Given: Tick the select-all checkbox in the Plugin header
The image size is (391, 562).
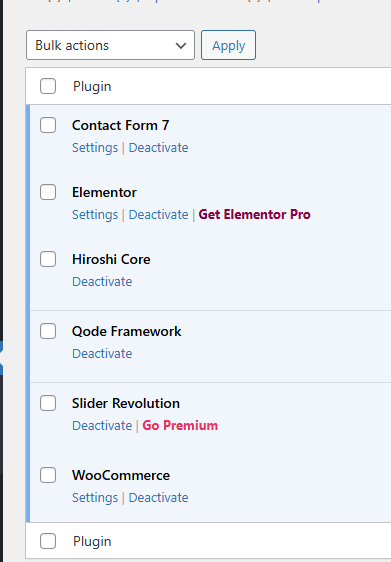Looking at the screenshot, I should coord(48,86).
